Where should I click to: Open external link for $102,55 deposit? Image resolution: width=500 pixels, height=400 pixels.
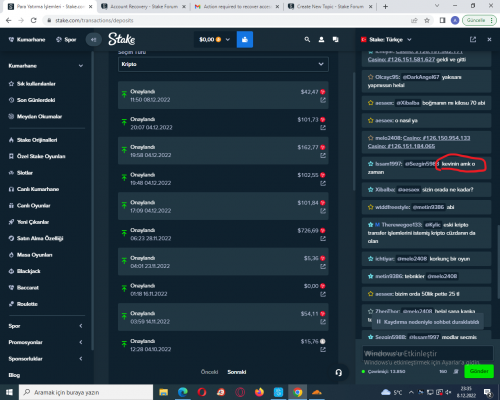[x=323, y=183]
